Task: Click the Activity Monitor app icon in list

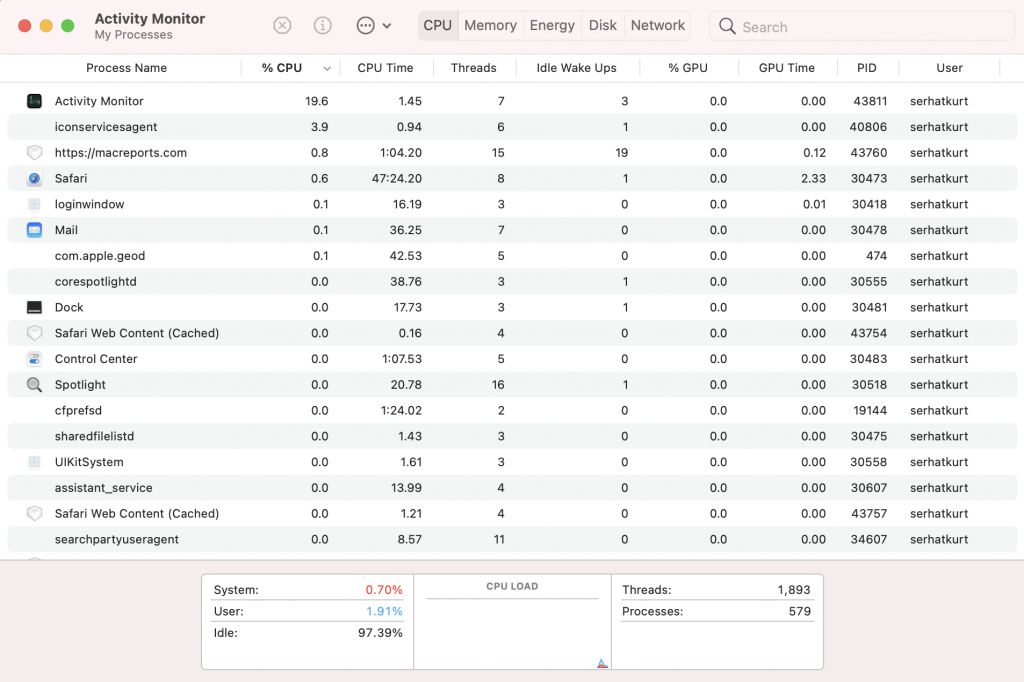Action: click(34, 101)
